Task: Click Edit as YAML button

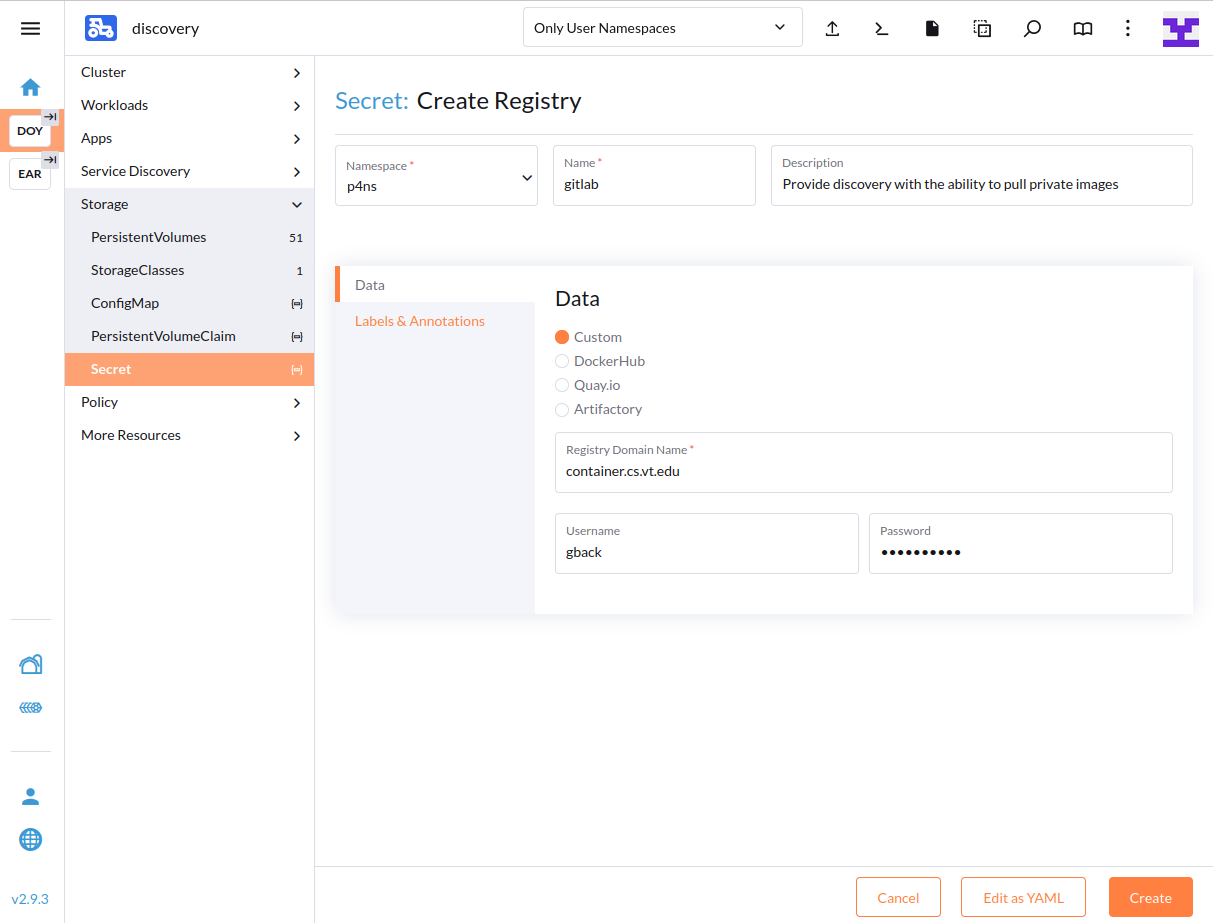Action: click(1023, 897)
